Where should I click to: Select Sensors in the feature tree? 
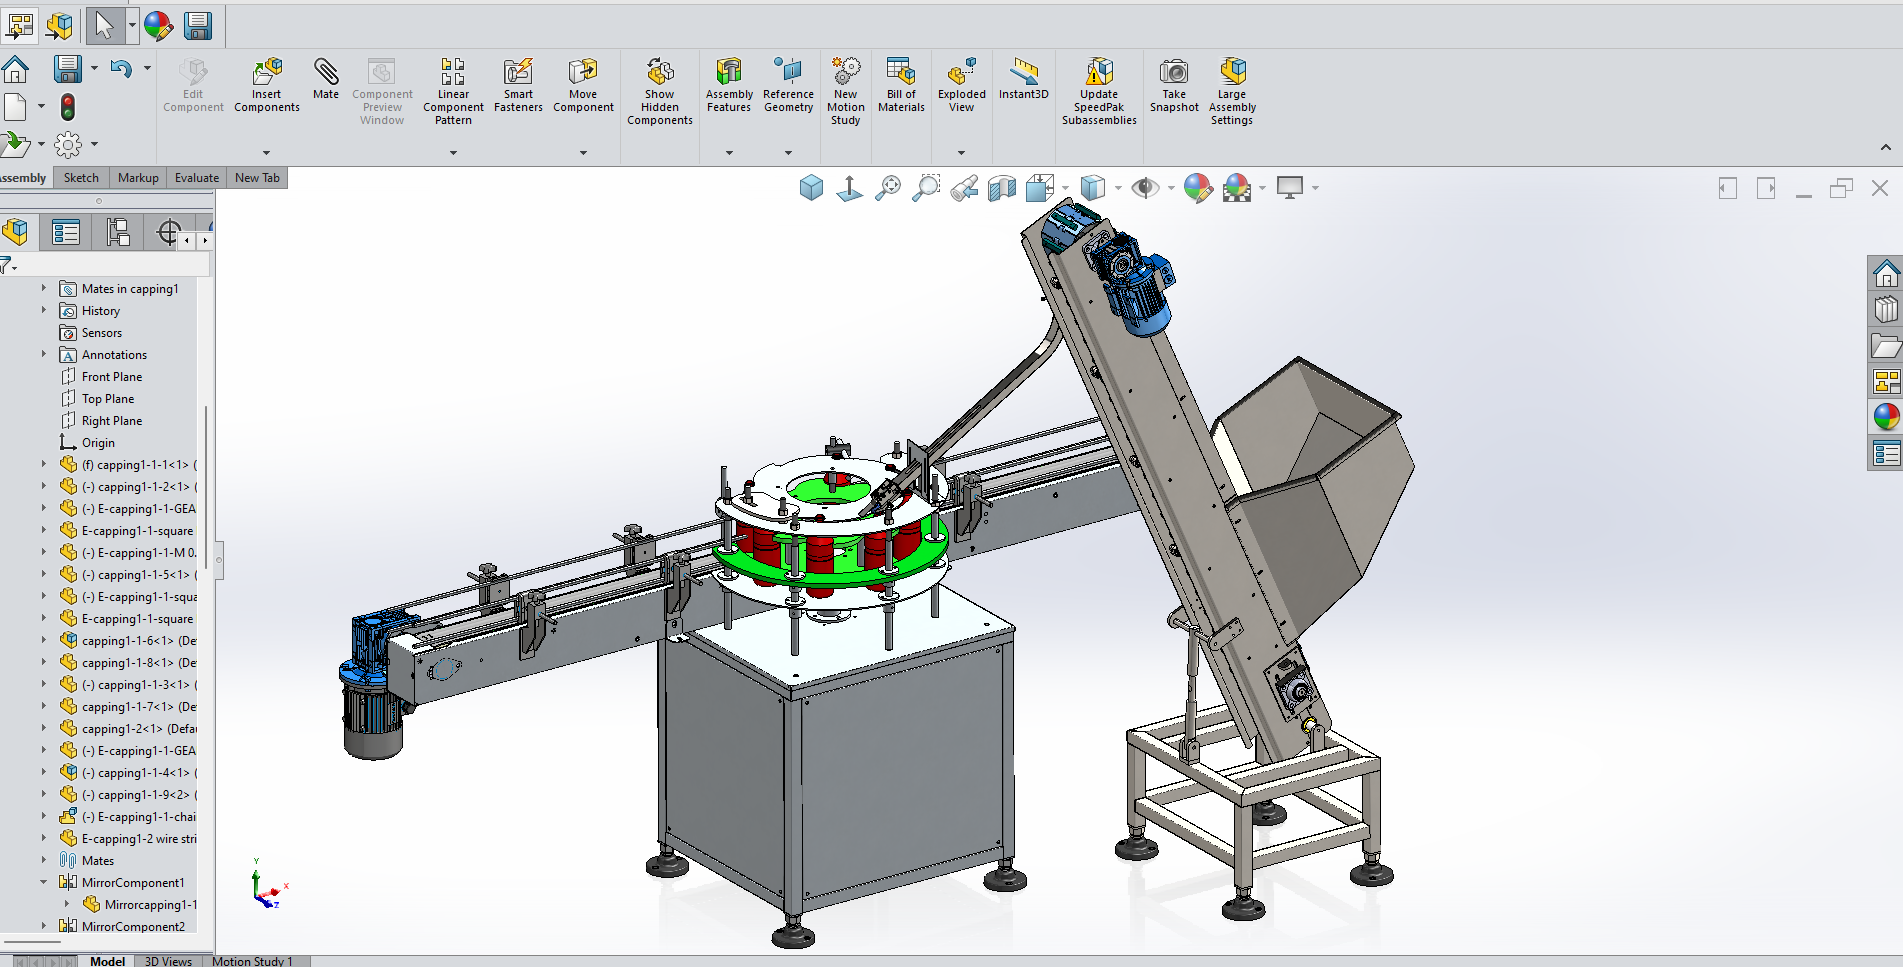(102, 333)
